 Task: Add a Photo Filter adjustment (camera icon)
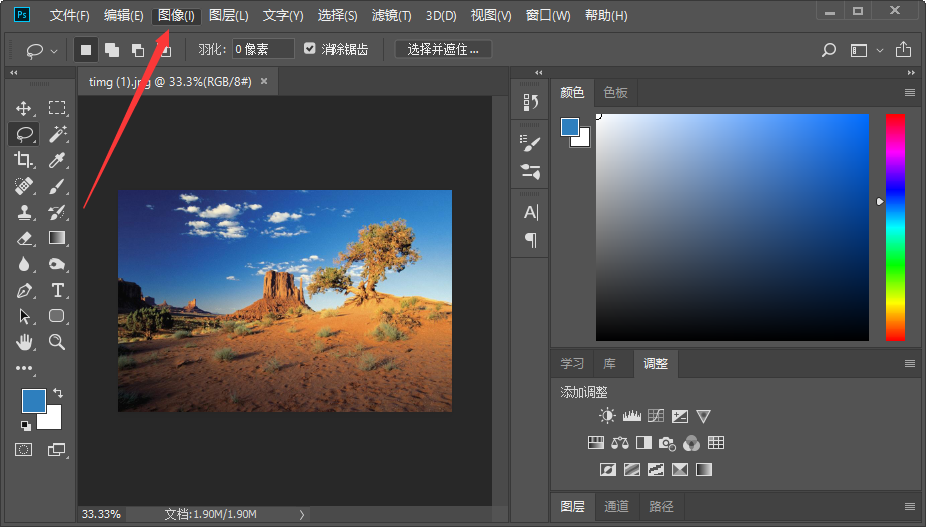[667, 443]
